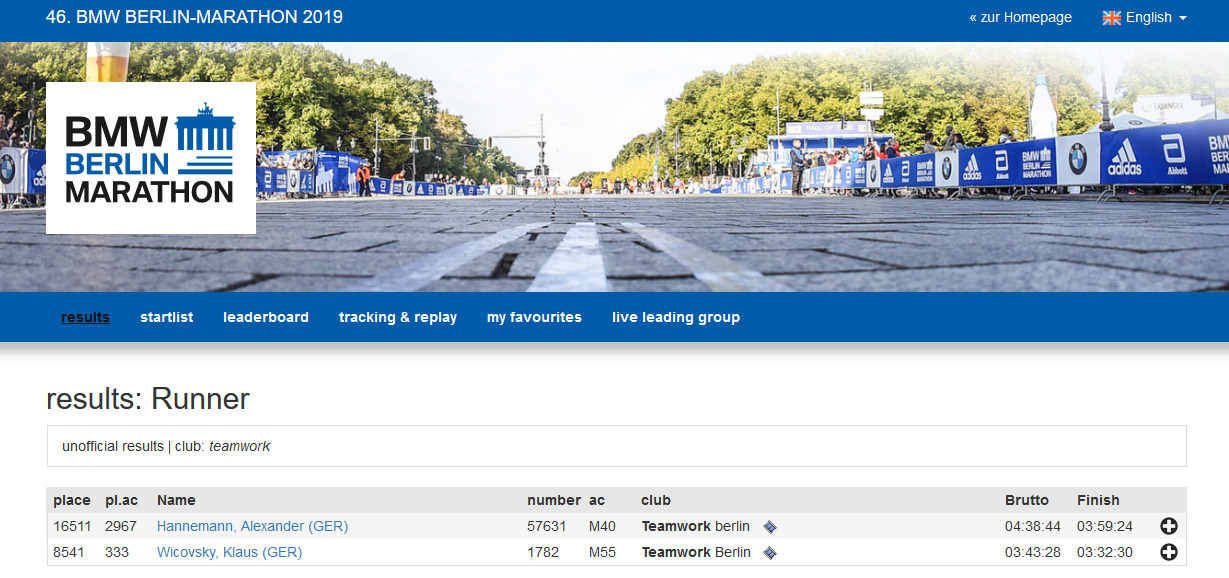Click the pl.ac column header
Viewport: 1229px width, 578px height.
(x=121, y=500)
